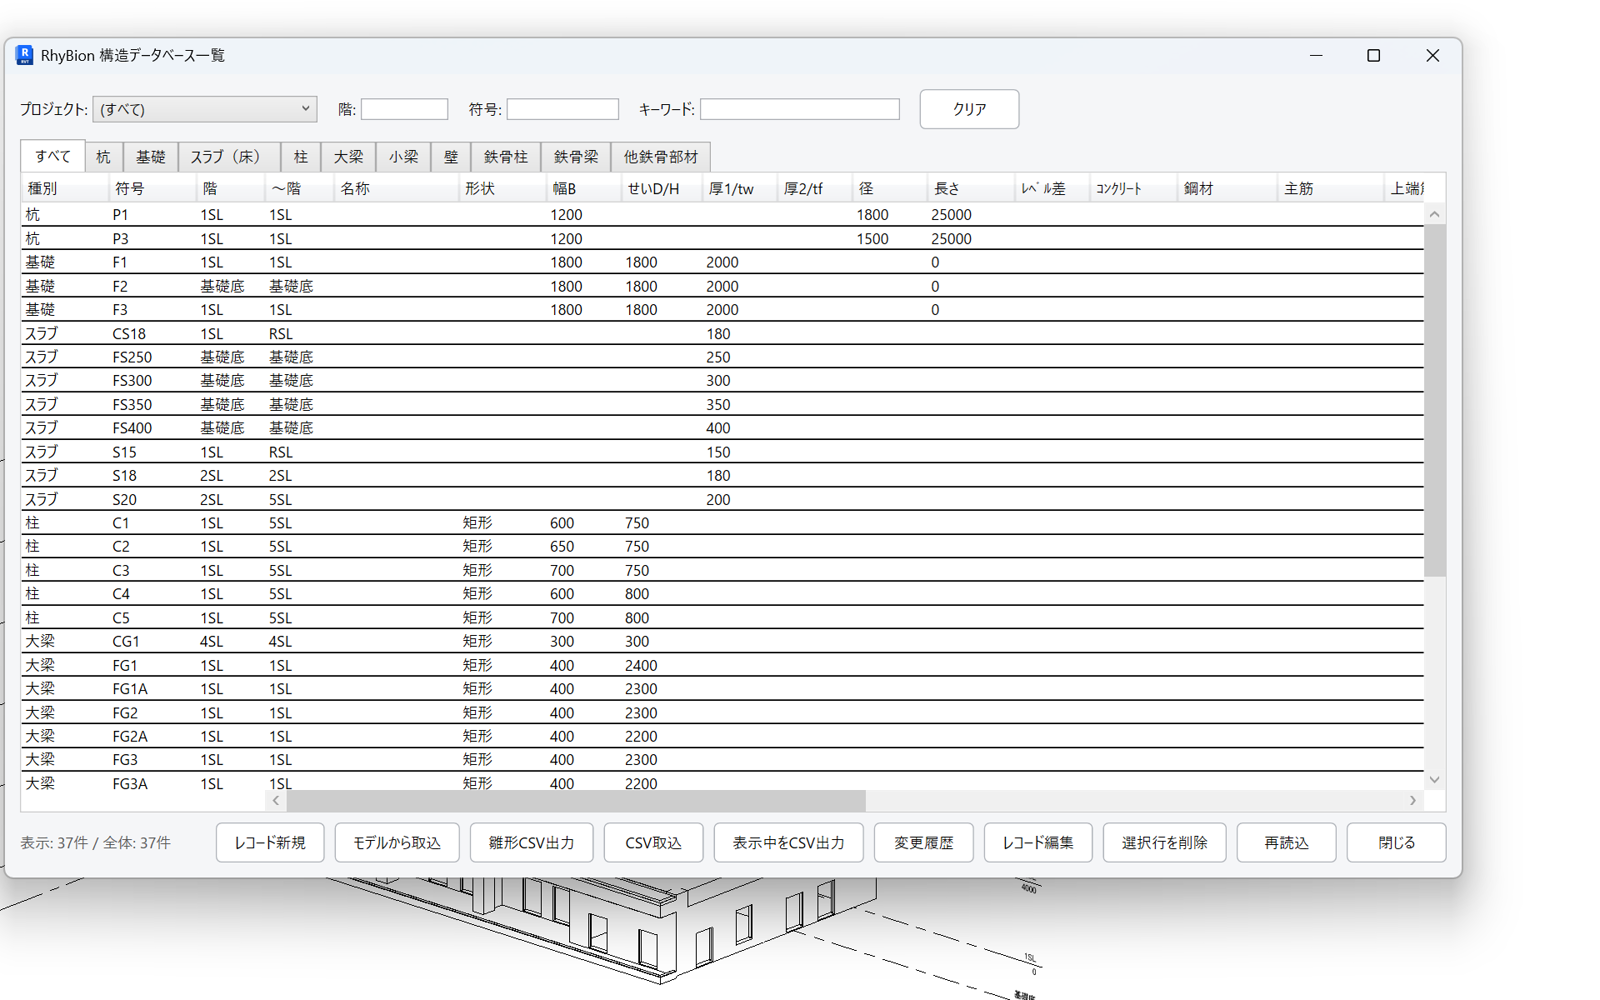The width and height of the screenshot is (1600, 1000).
Task: Switch to the 杭 tab
Action: click(x=103, y=157)
